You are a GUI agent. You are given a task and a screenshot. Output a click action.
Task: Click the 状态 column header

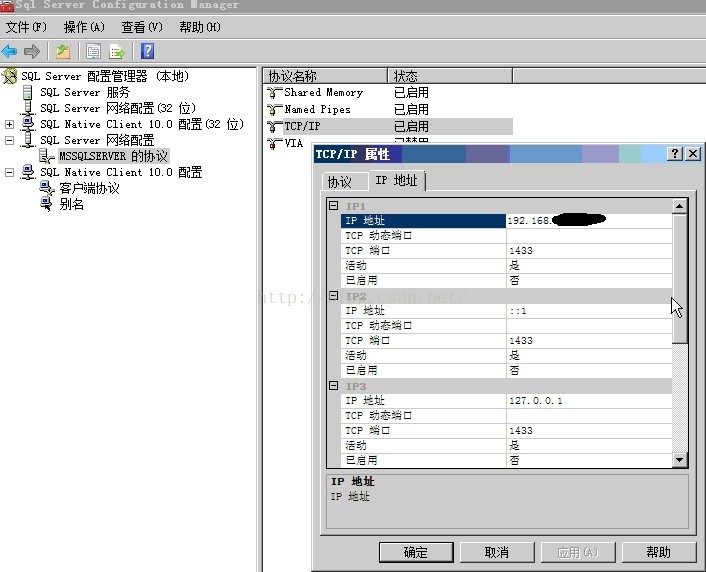click(x=450, y=76)
